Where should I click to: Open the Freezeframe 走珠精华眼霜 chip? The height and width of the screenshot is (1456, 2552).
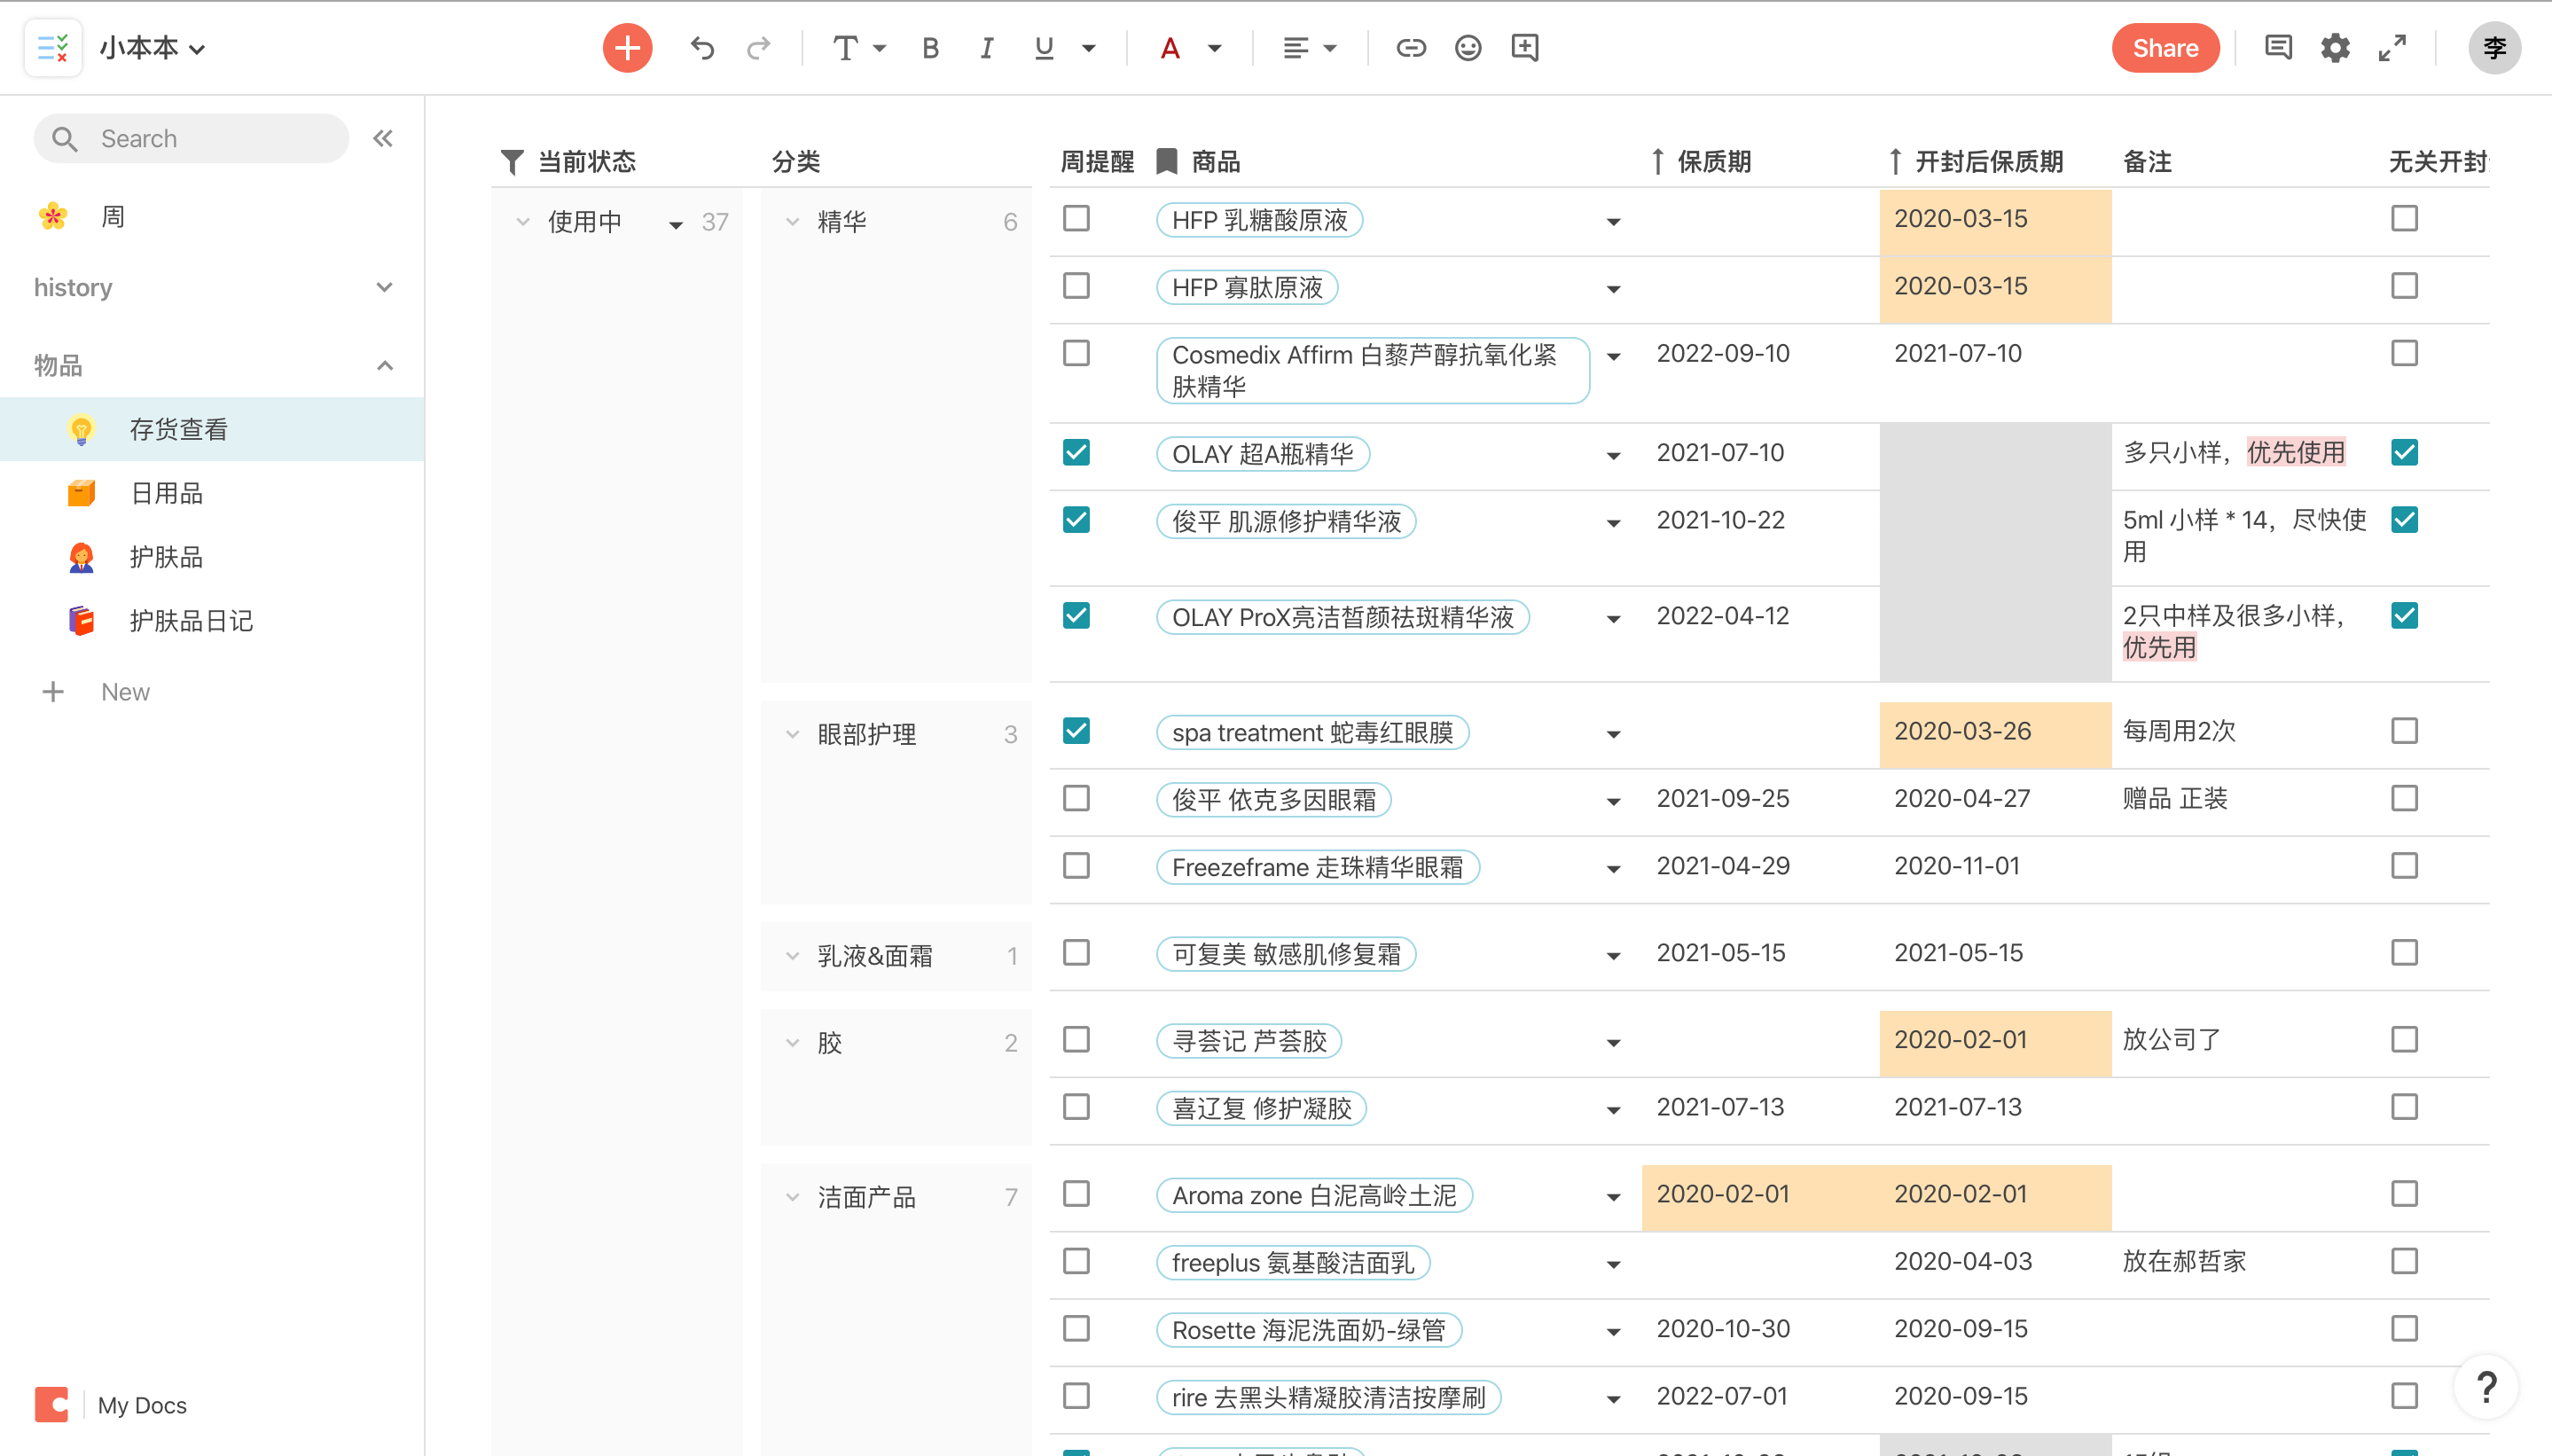click(x=1317, y=867)
